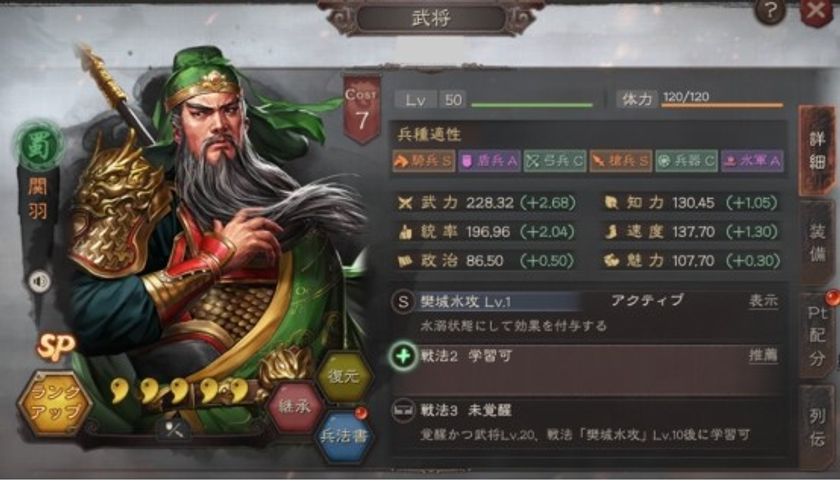
Task: Click 推薦 link for 戦法2
Action: 763,355
